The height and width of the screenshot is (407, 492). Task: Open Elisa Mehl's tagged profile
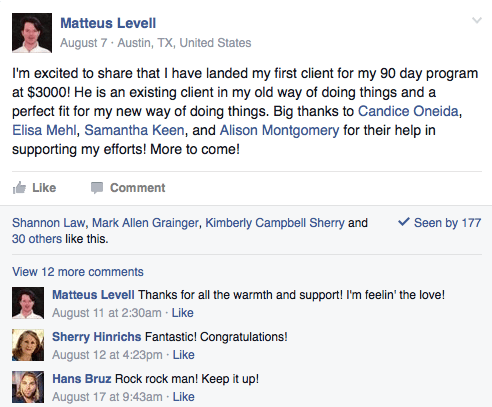44,130
